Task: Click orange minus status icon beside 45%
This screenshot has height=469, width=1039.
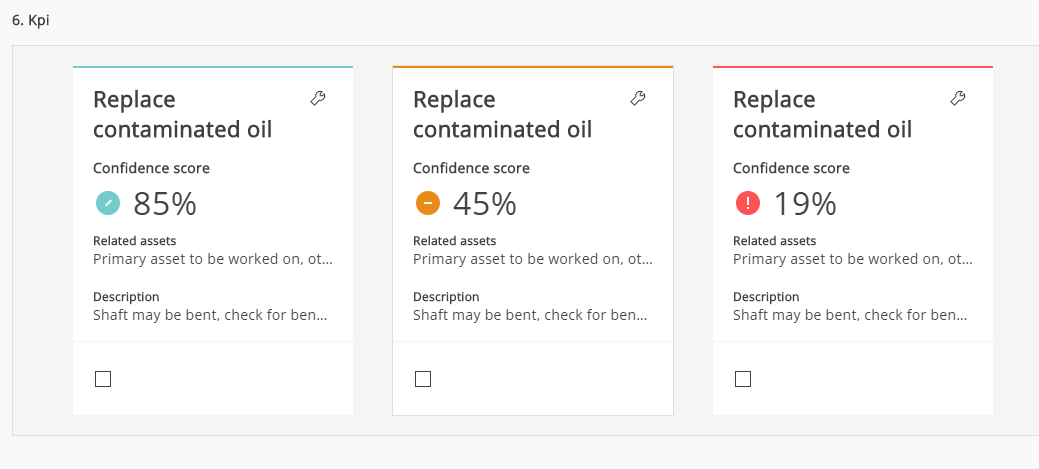Action: (427, 204)
